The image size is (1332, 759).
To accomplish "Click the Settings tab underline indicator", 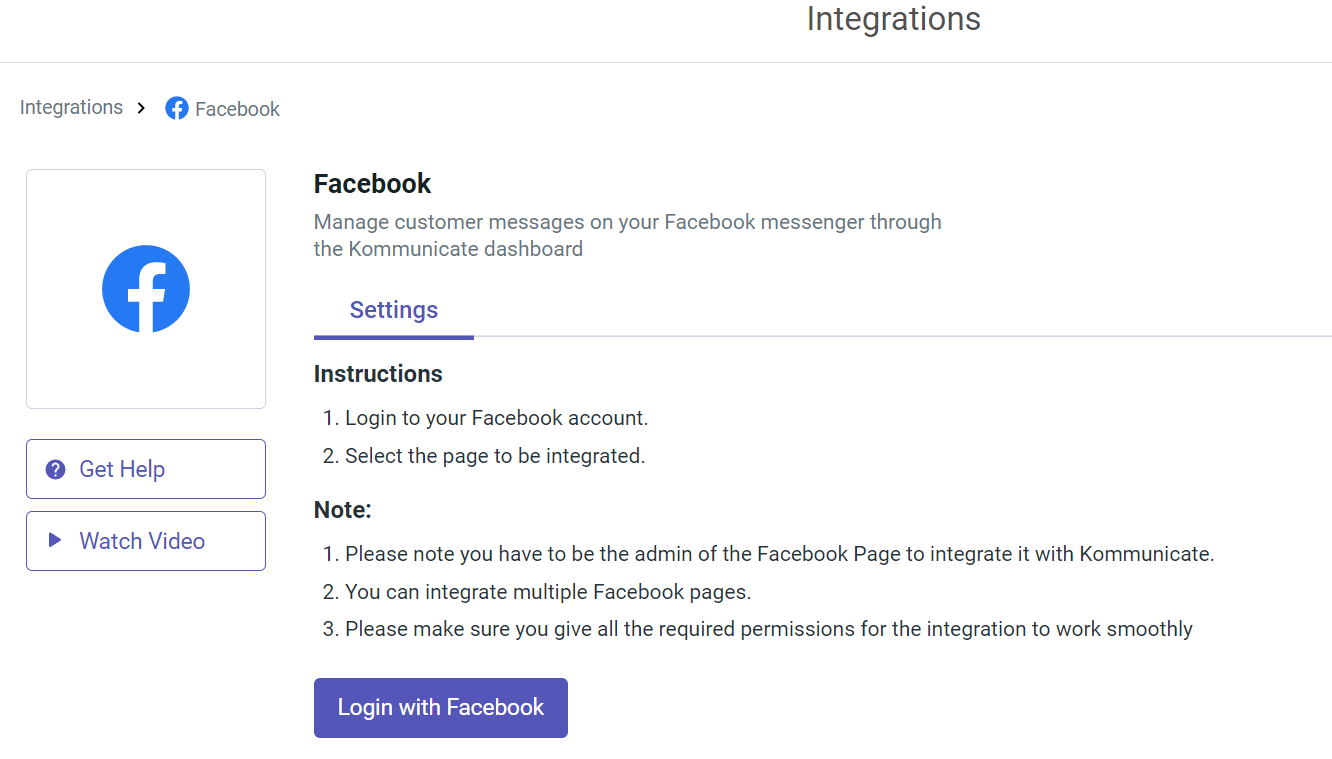I will click(393, 338).
